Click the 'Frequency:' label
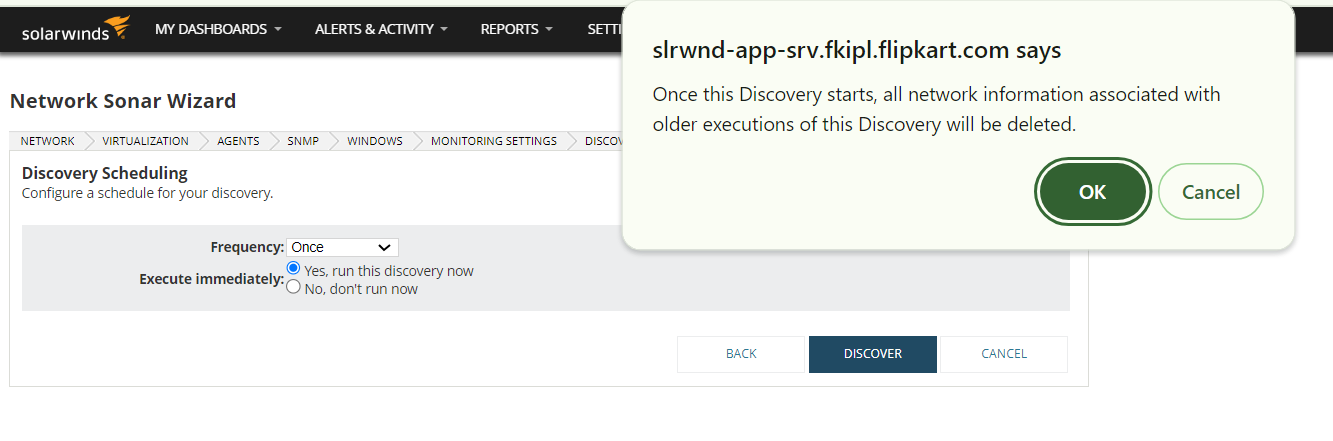This screenshot has width=1333, height=441. 247,247
